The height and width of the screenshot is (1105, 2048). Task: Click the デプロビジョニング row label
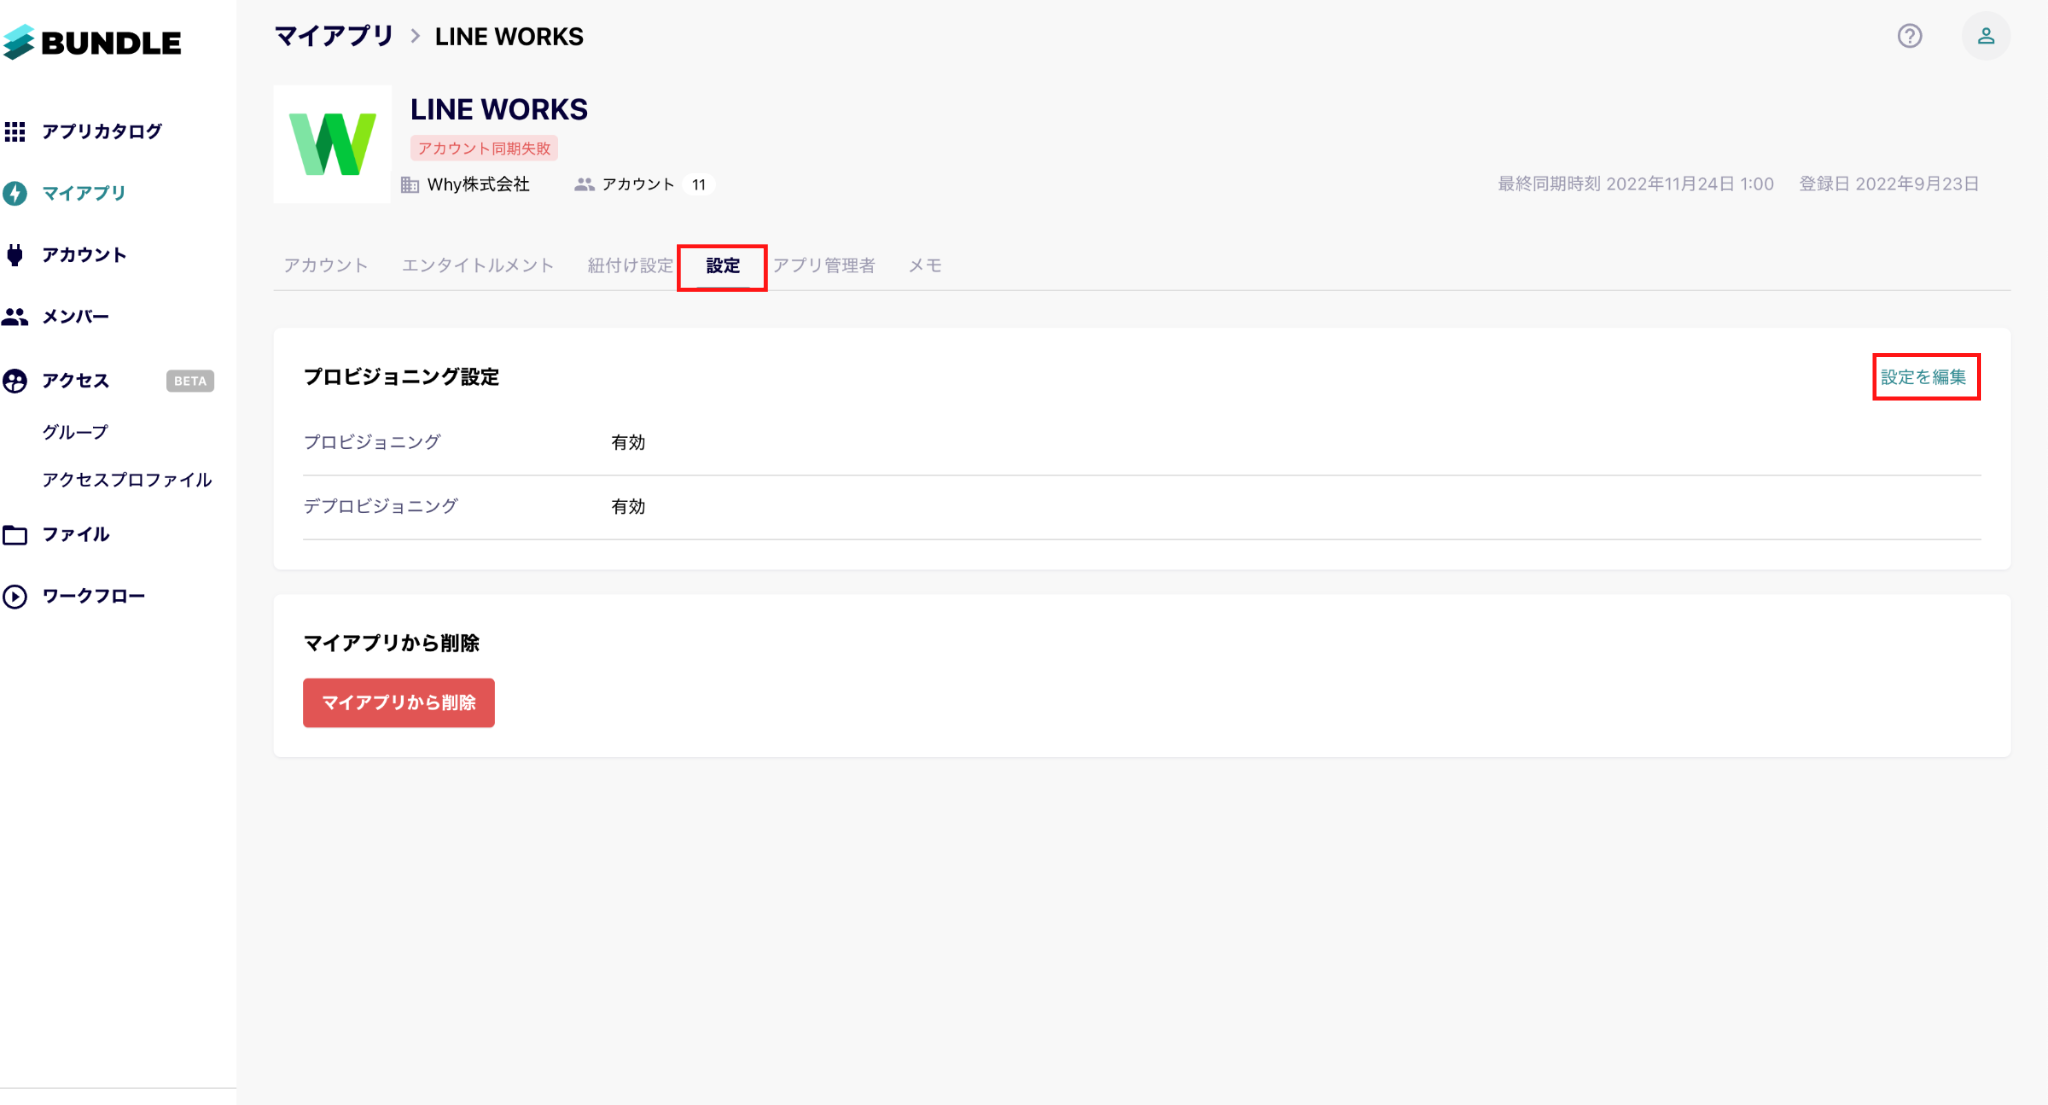click(x=381, y=506)
